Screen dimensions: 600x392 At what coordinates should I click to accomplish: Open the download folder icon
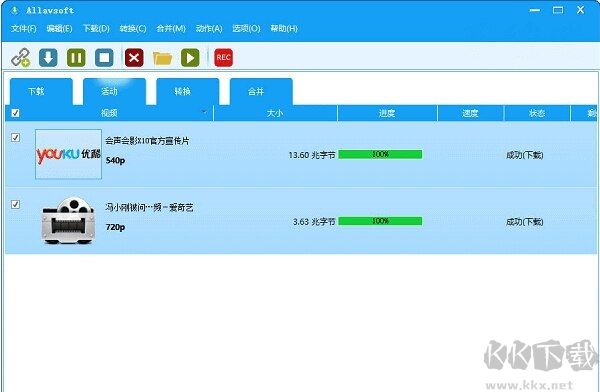[x=162, y=58]
